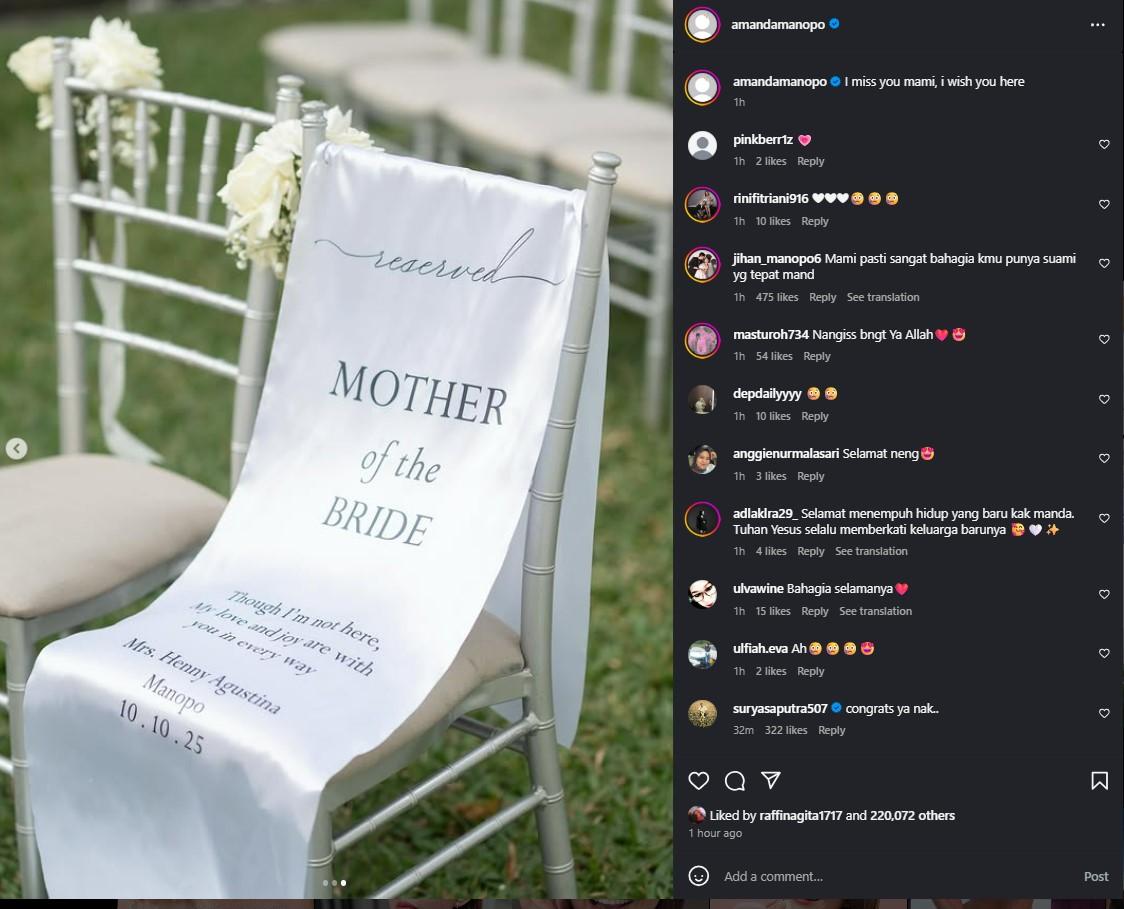The height and width of the screenshot is (909, 1124).
Task: See translation of ulvawine's comment
Action: click(875, 611)
